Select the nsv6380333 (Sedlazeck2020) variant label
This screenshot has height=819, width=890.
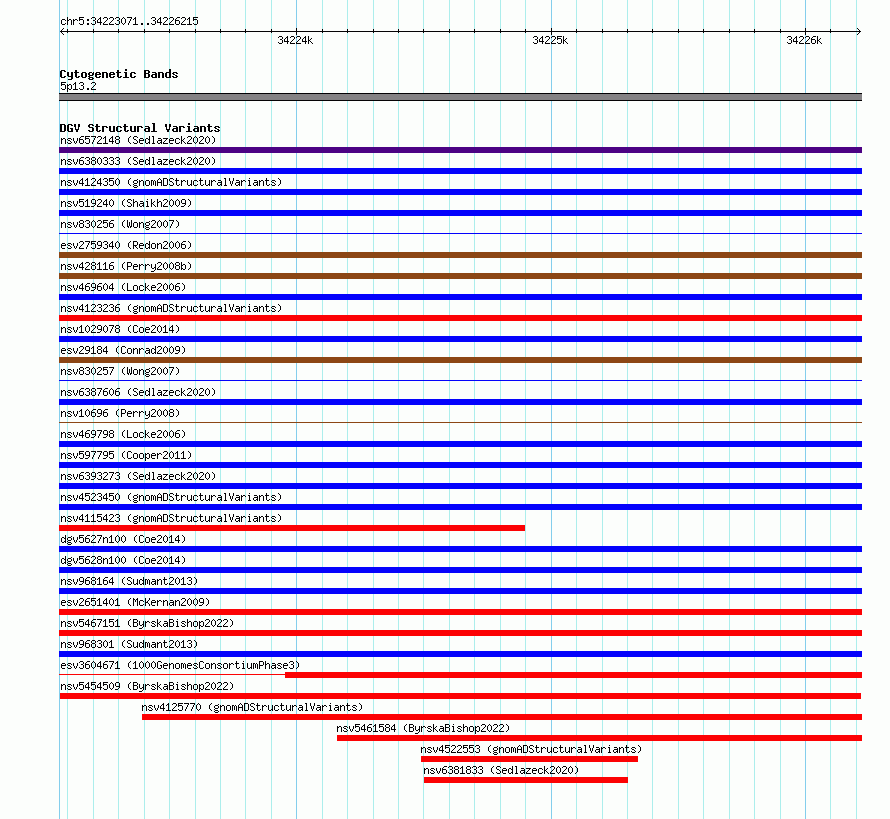[x=138, y=161]
